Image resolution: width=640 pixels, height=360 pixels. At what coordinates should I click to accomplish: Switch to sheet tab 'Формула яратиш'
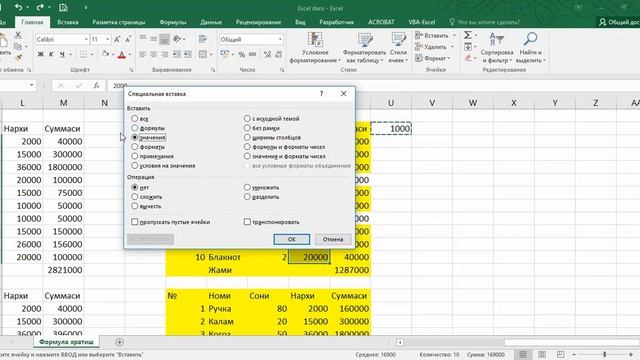coord(66,342)
